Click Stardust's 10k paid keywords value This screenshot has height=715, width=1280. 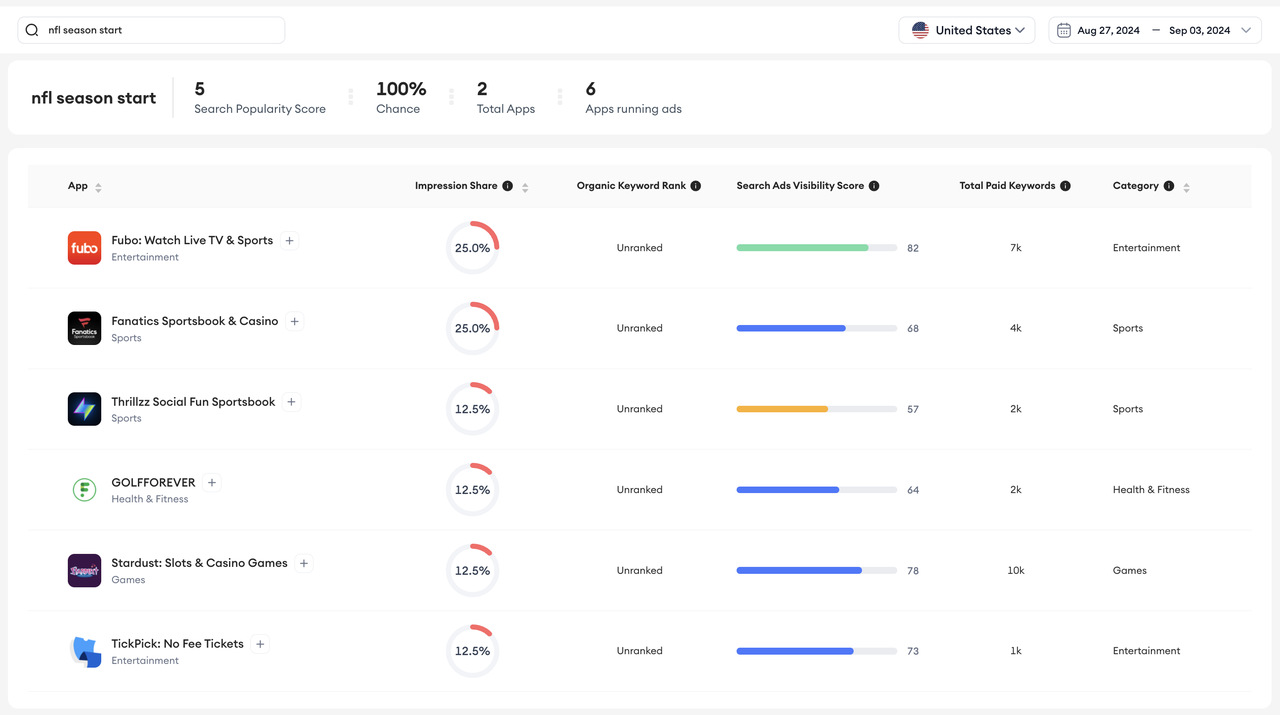[x=1015, y=570]
